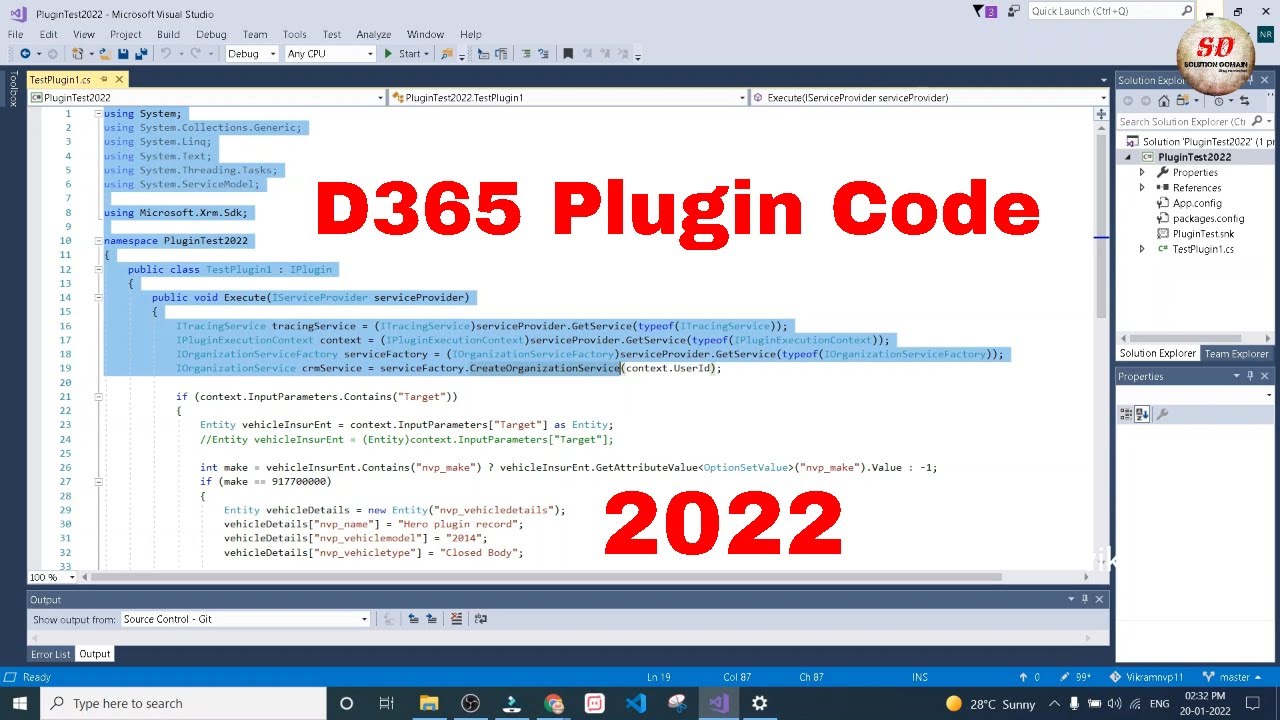Click the Undo toolbar icon
The width and height of the screenshot is (1280, 720).
[166, 54]
